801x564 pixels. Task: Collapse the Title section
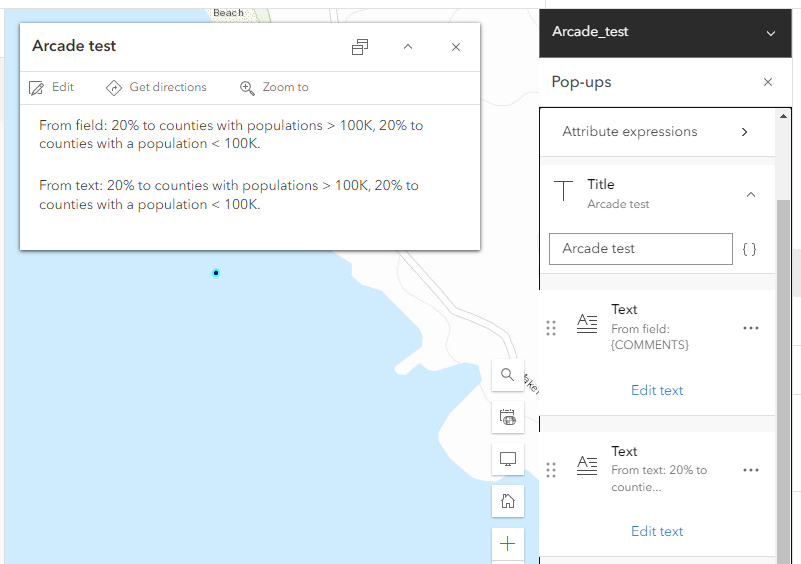(751, 194)
